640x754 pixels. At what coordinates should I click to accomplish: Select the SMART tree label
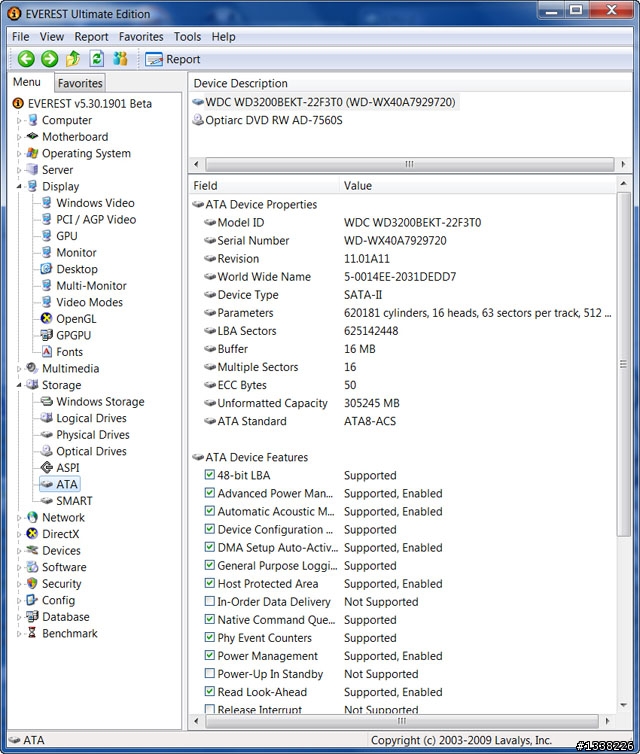point(74,501)
